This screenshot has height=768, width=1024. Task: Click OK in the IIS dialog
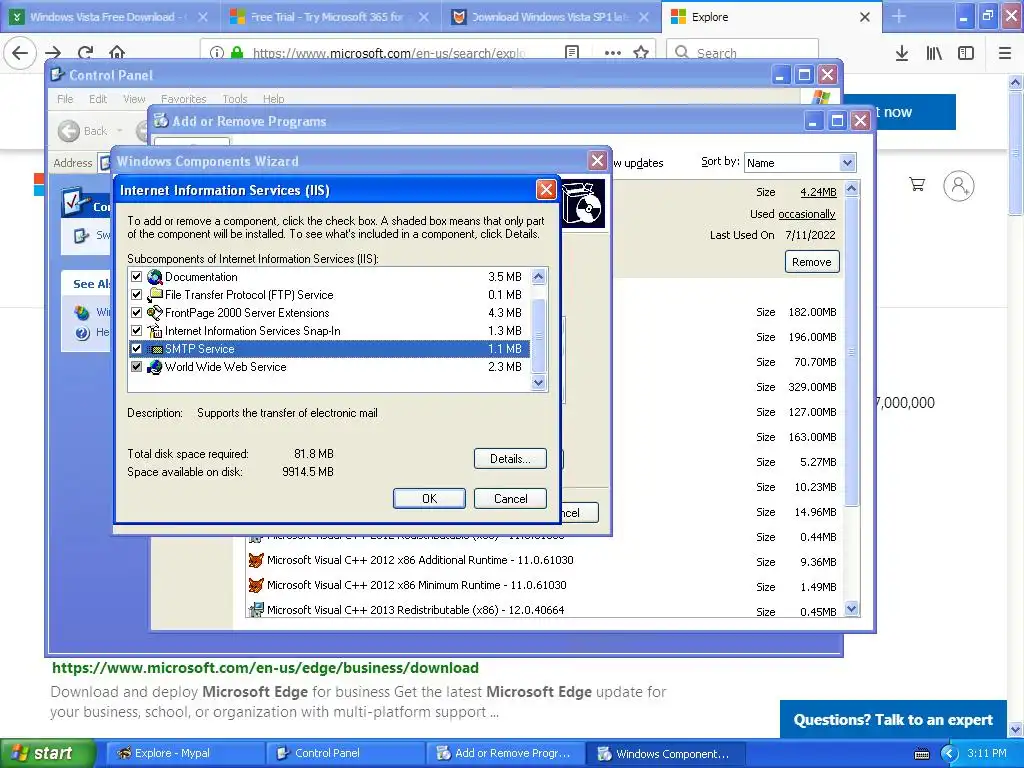(429, 498)
